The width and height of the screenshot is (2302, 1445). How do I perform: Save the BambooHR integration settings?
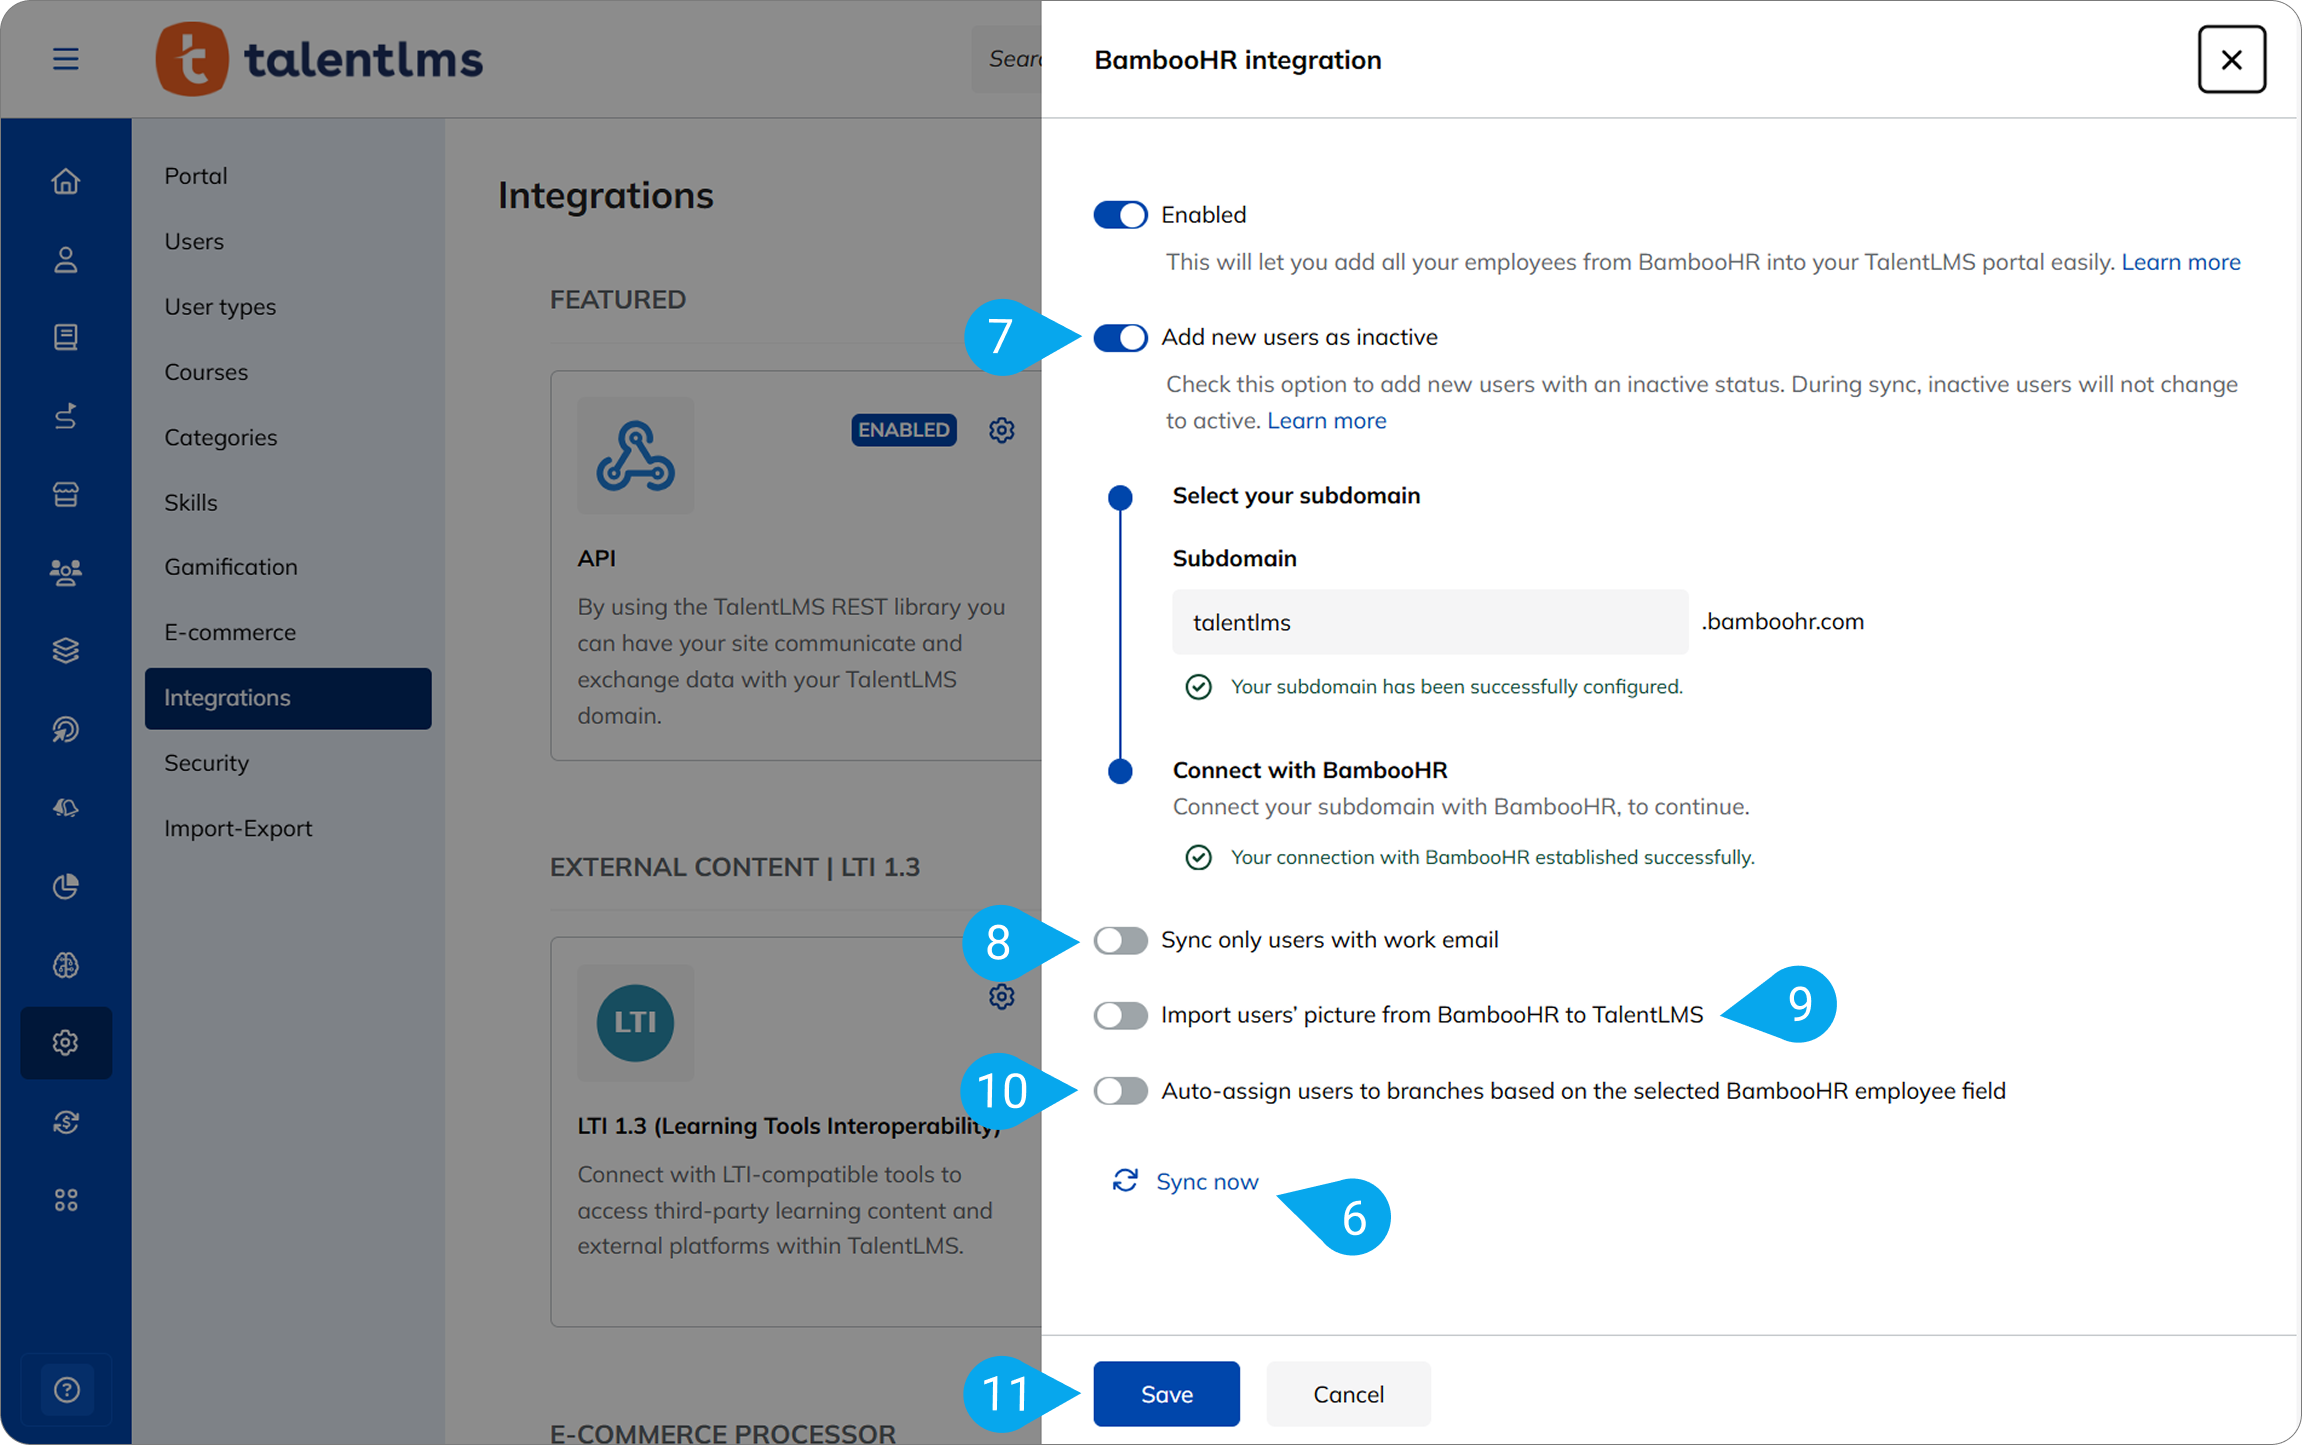tap(1166, 1394)
